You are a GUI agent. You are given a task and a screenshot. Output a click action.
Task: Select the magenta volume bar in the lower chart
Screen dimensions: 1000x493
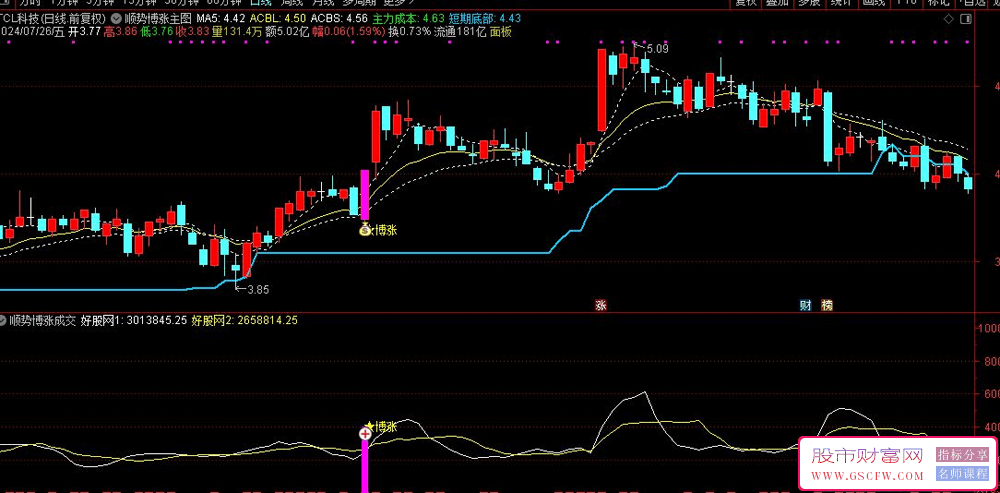(x=365, y=466)
